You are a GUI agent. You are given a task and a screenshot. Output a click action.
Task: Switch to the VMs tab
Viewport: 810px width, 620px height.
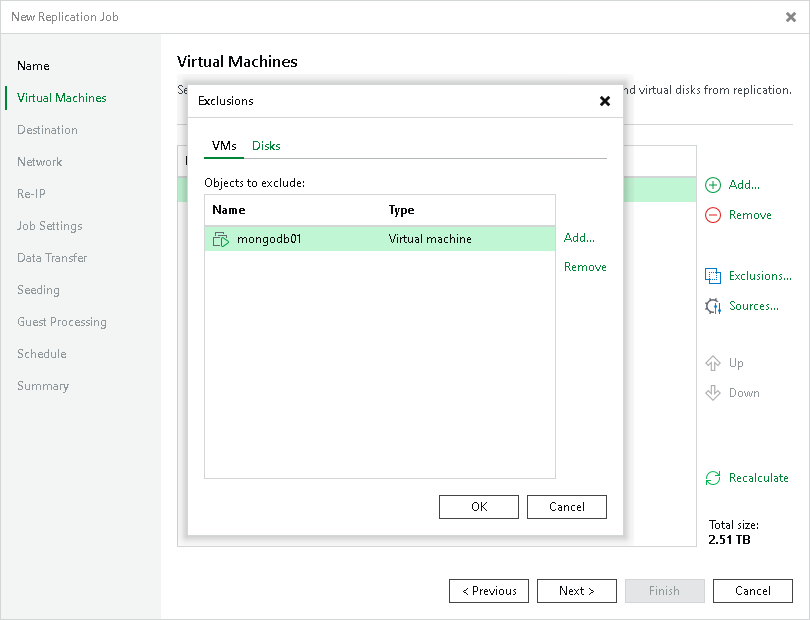tap(224, 146)
